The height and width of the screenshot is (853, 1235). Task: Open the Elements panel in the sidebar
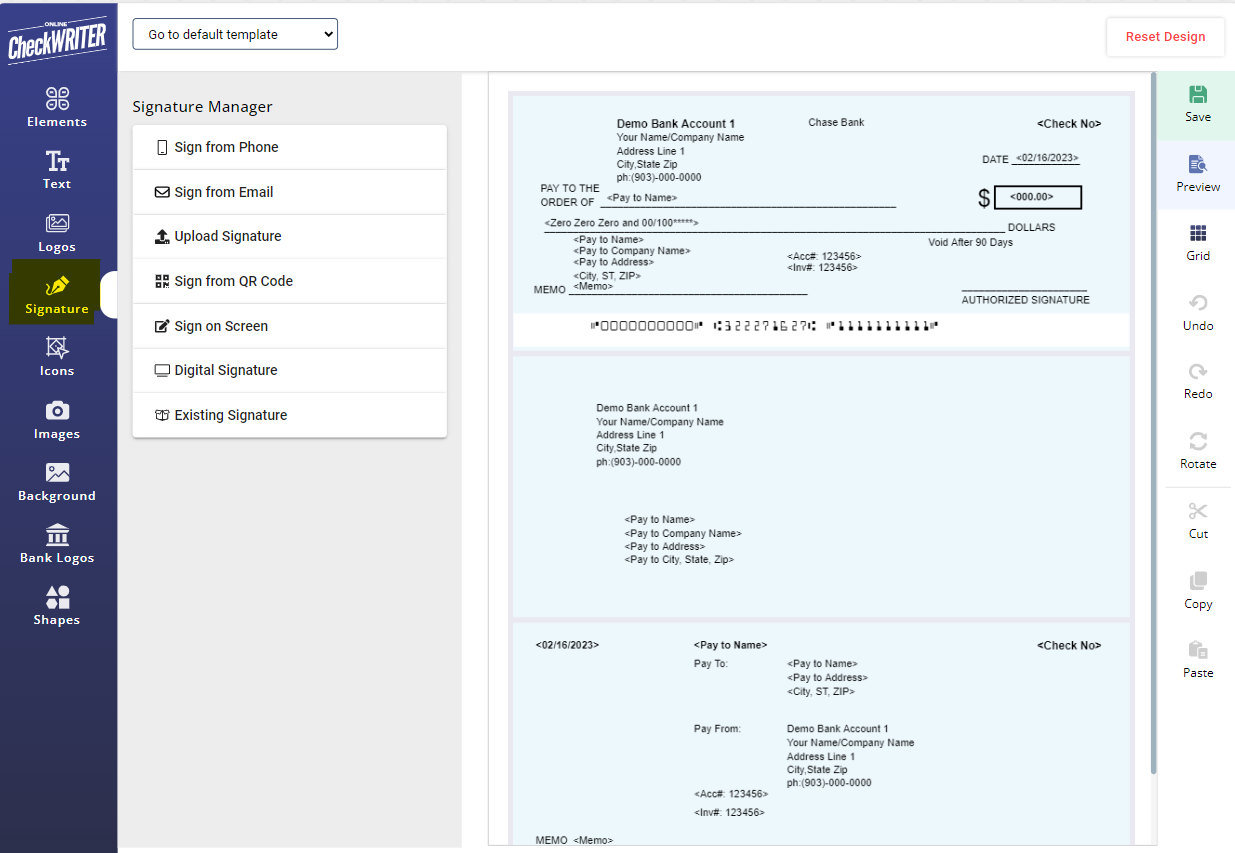pos(57,107)
